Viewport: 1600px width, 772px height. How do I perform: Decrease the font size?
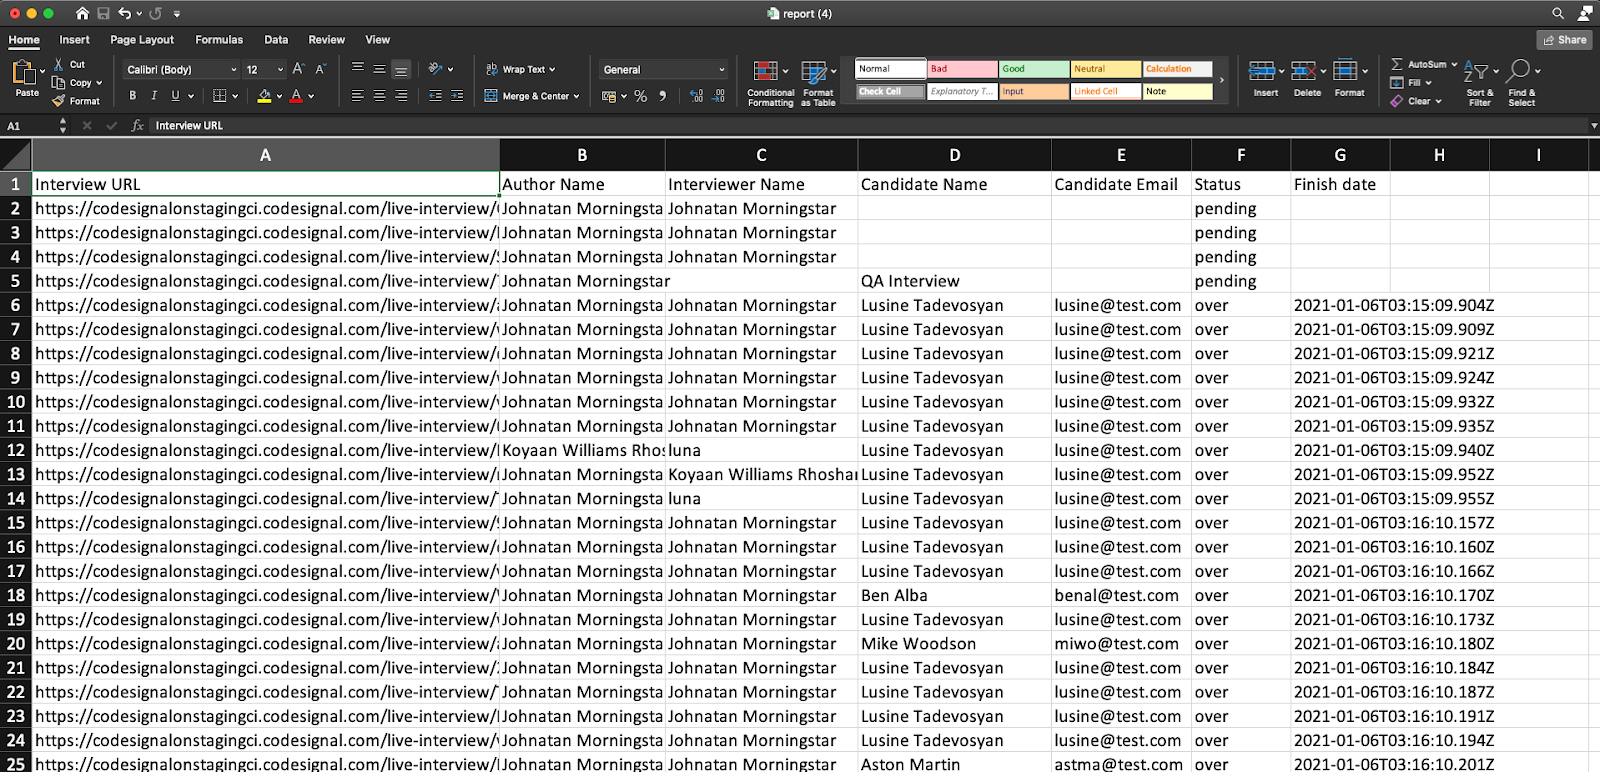320,69
